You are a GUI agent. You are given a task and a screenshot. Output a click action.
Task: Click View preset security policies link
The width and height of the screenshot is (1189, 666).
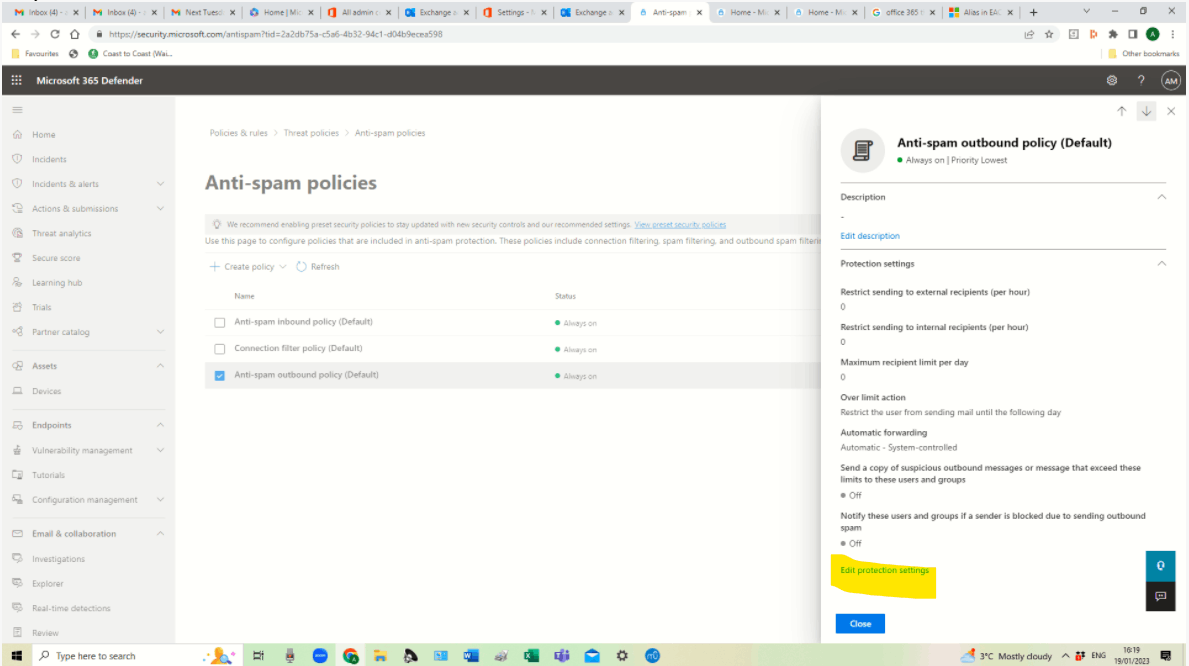click(x=680, y=225)
